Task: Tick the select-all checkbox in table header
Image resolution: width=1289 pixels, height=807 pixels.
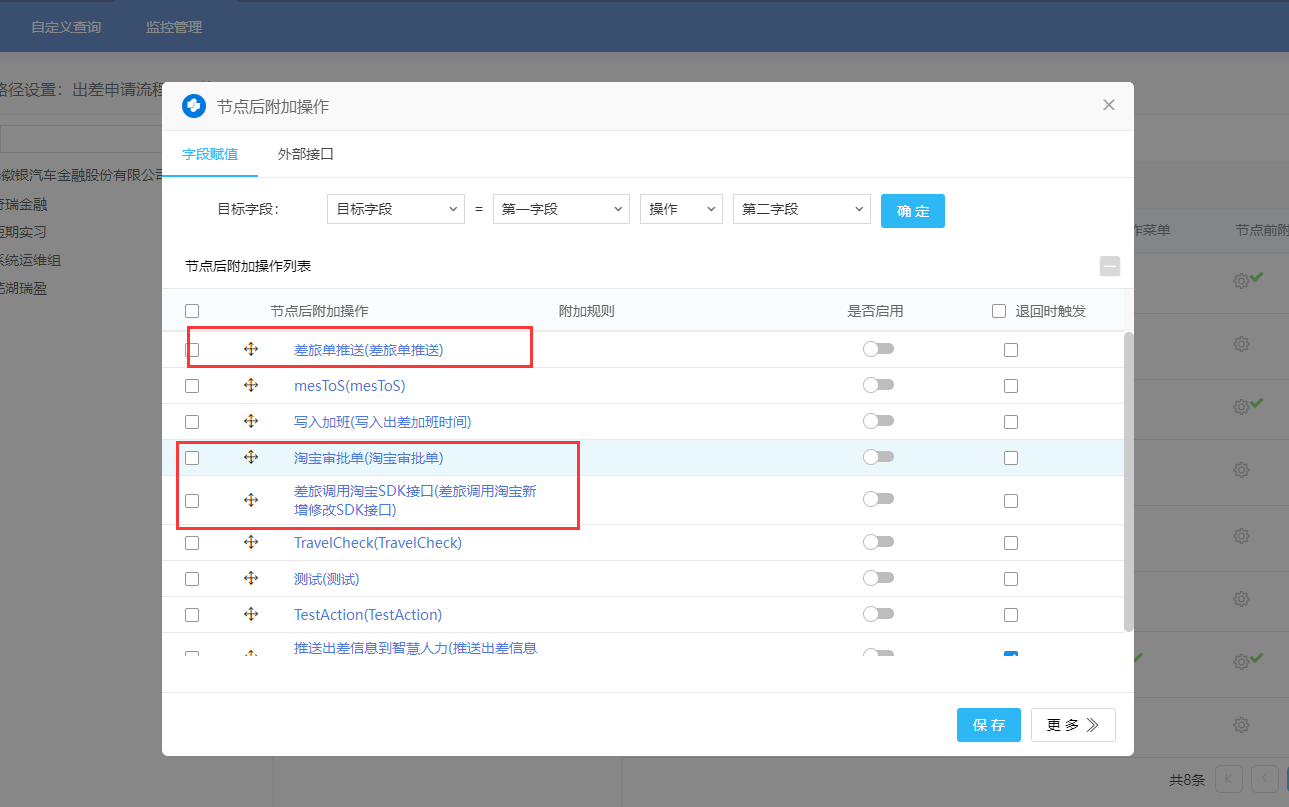Action: click(192, 311)
